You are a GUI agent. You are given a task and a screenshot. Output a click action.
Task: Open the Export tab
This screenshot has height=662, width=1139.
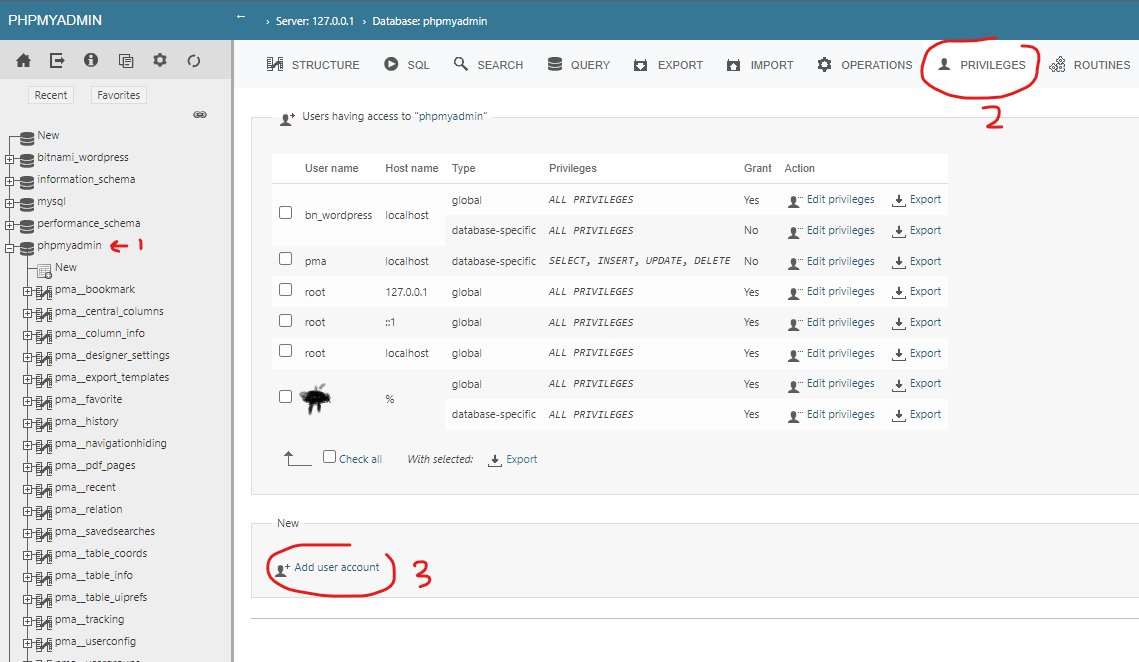(x=668, y=65)
